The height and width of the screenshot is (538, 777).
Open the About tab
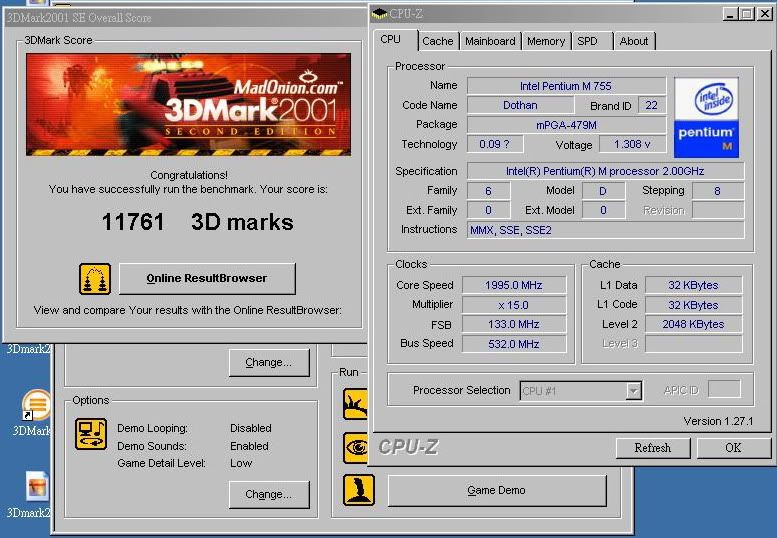pyautogui.click(x=634, y=41)
